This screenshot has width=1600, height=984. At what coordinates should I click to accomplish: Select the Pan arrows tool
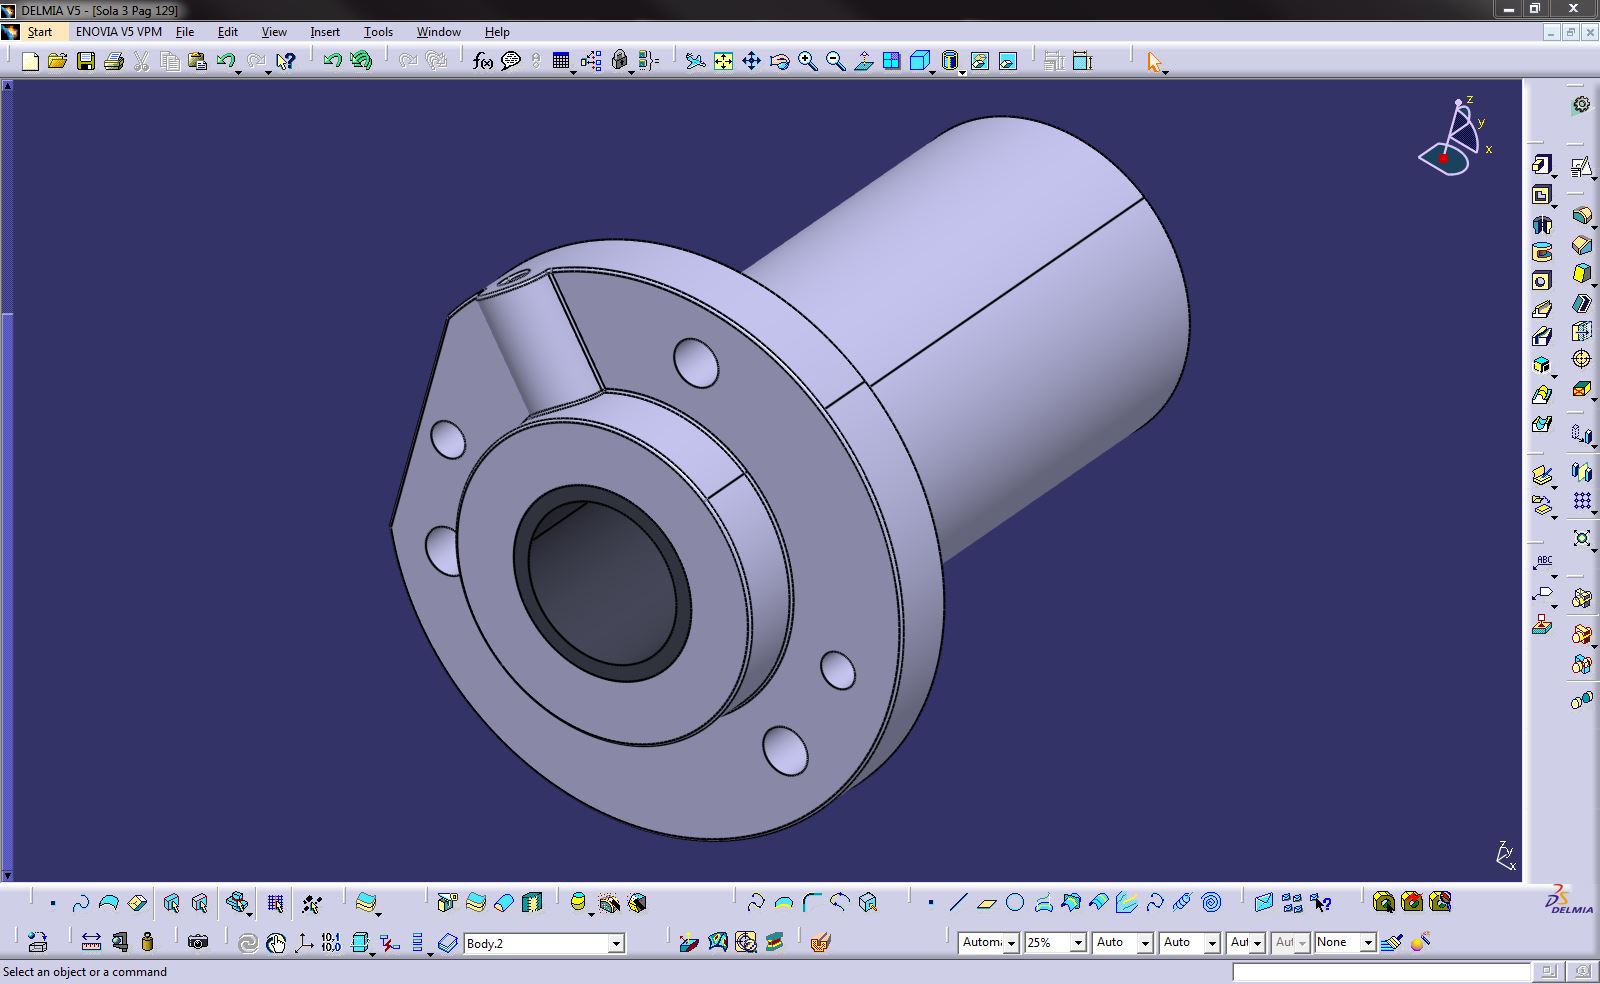[x=751, y=61]
